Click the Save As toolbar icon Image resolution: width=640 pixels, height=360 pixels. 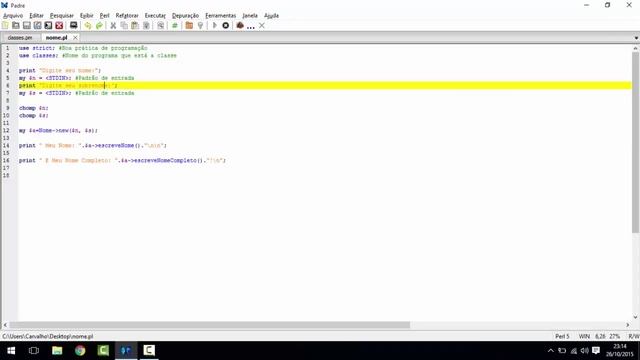(x=38, y=25)
